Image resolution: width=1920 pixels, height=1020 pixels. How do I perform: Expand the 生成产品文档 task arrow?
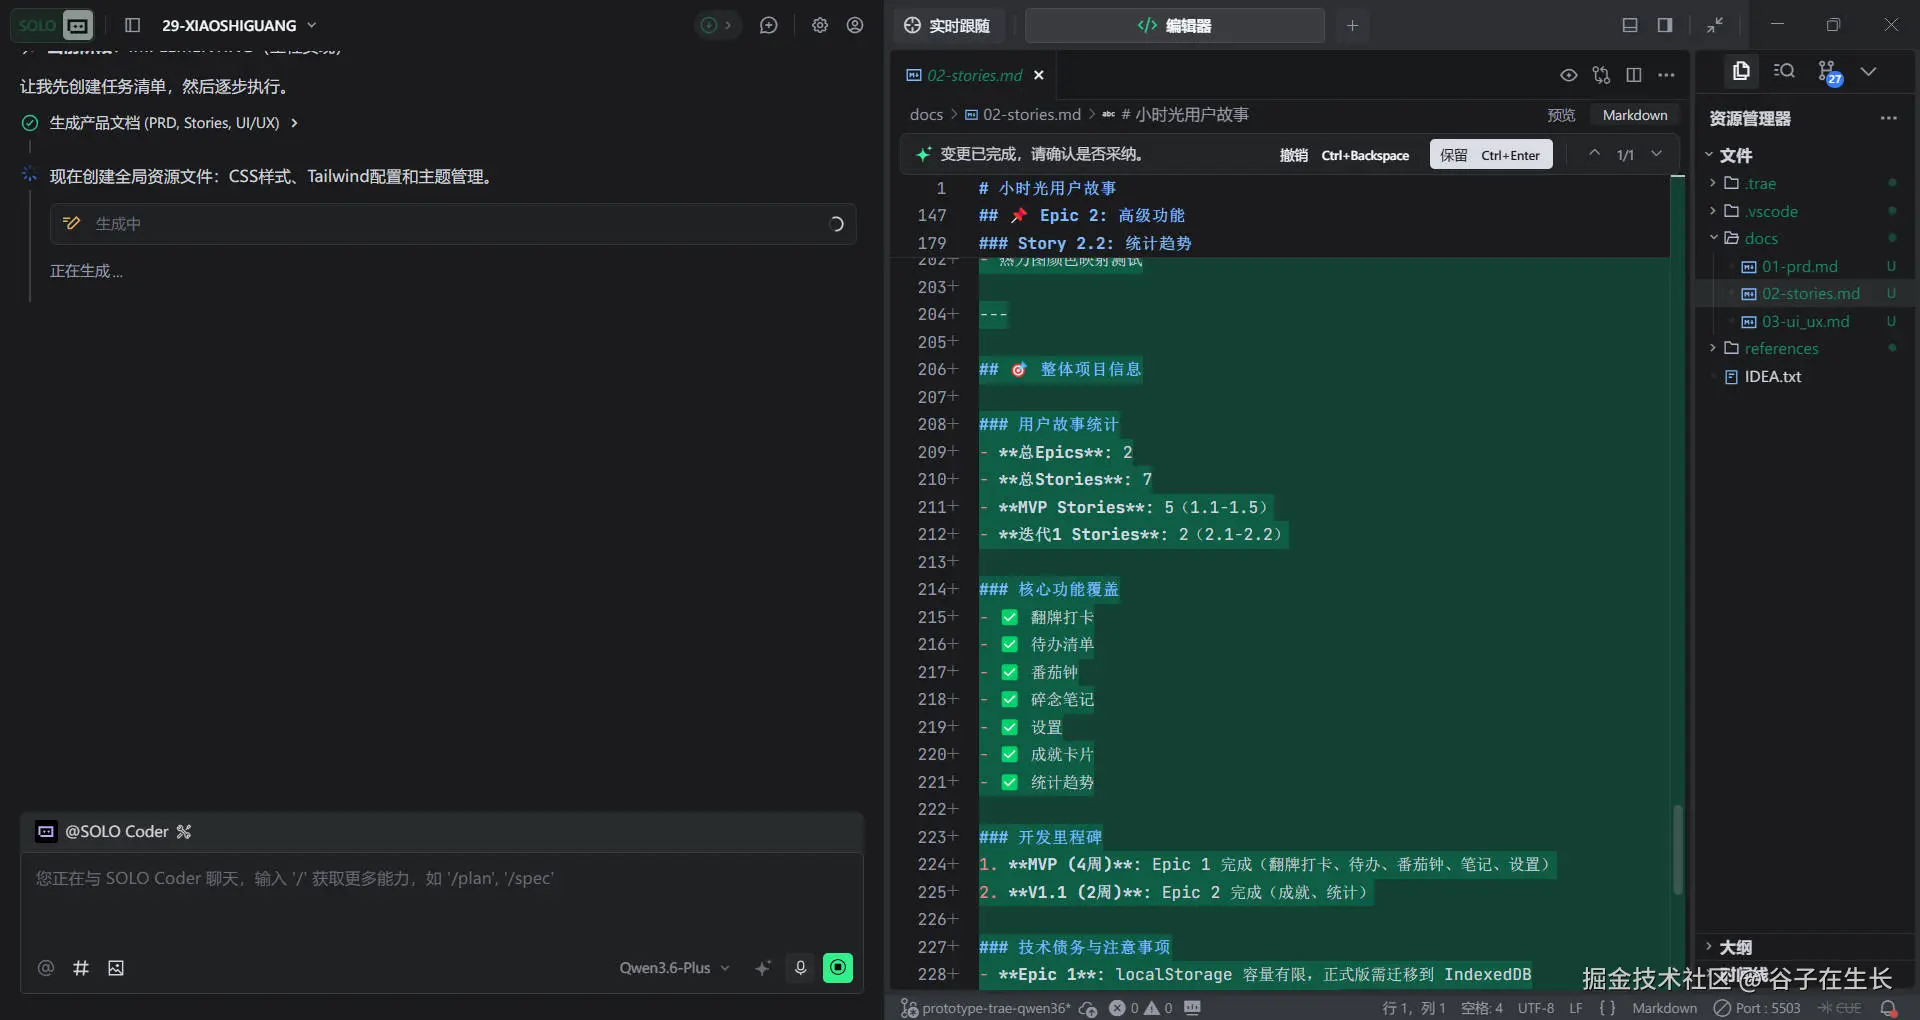pyautogui.click(x=294, y=123)
